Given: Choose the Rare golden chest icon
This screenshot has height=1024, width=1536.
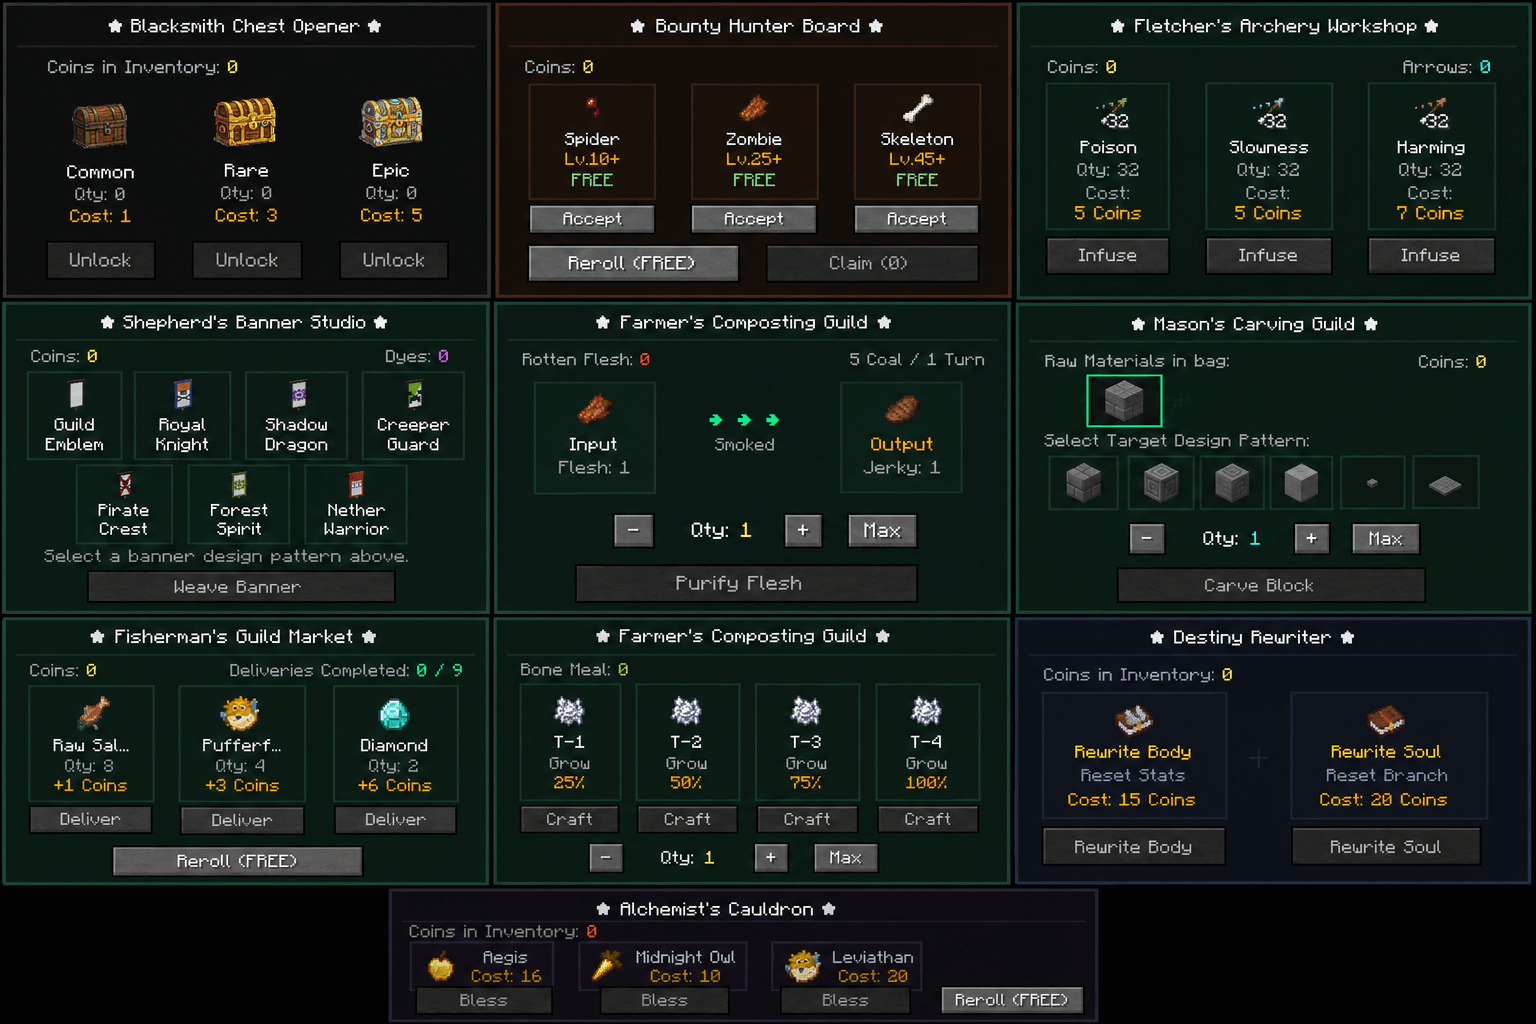Looking at the screenshot, I should pos(245,122).
